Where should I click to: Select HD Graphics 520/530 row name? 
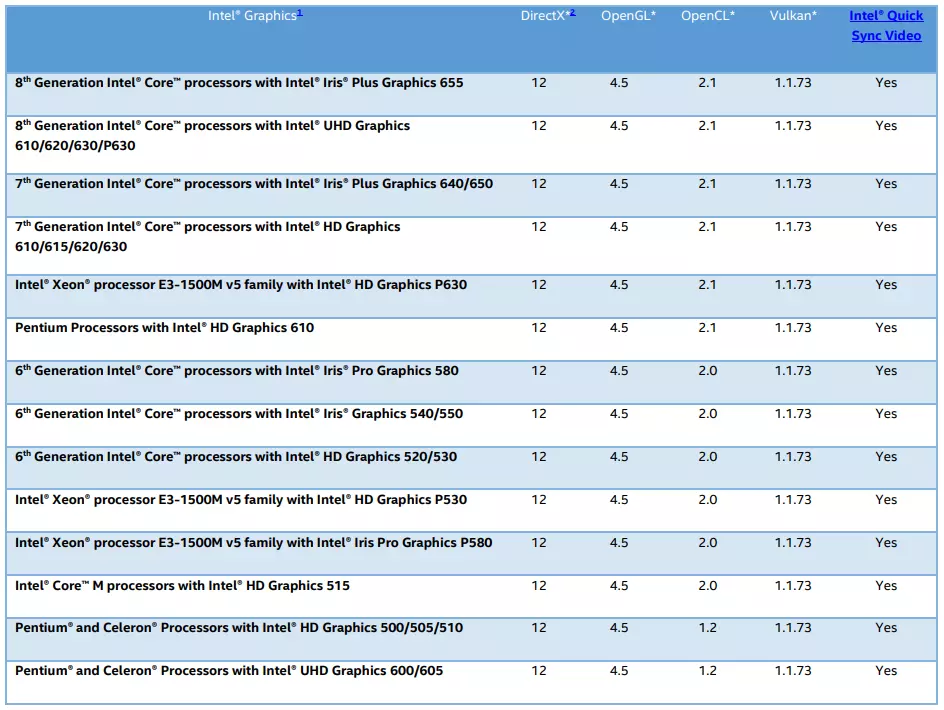[x=236, y=456]
